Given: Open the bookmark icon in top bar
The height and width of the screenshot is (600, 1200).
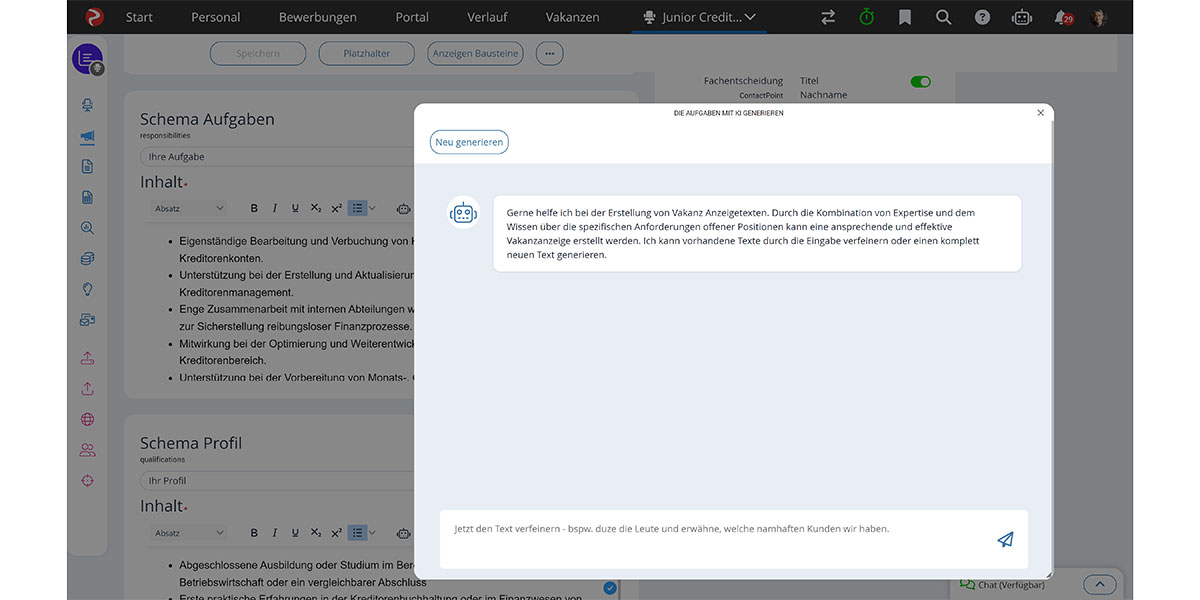Looking at the screenshot, I should click(904, 17).
